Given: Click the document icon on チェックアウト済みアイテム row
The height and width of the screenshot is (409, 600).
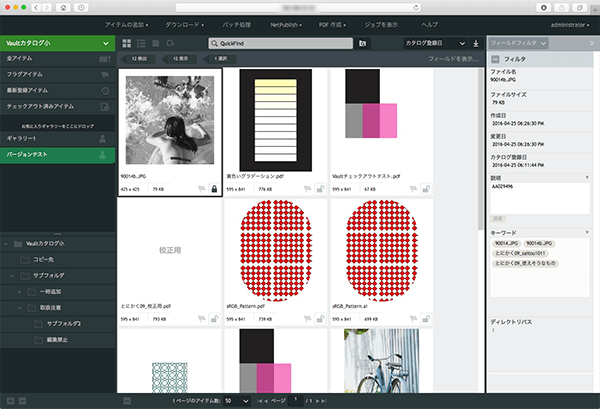Looking at the screenshot, I should pos(105,107).
